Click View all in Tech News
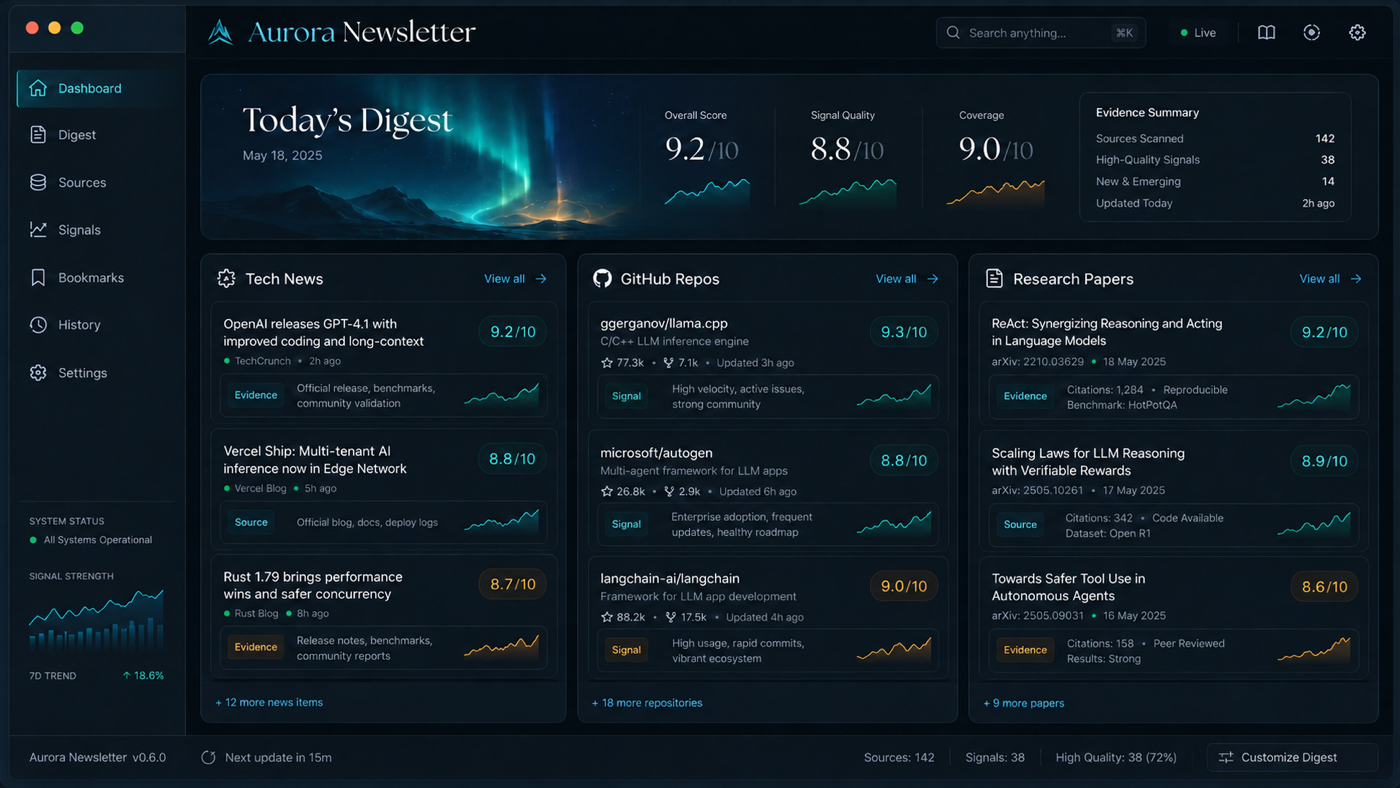Screen dimensions: 1400x788 [x=515, y=279]
